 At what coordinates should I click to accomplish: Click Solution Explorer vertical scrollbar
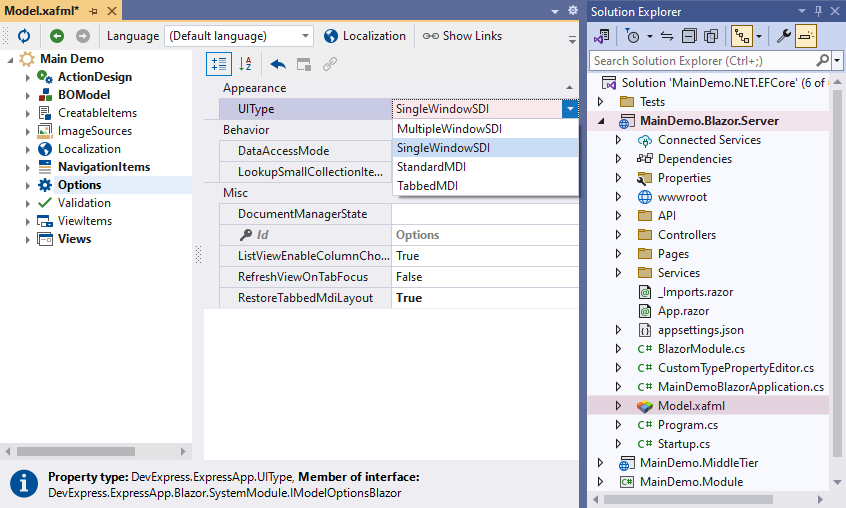[x=837, y=273]
